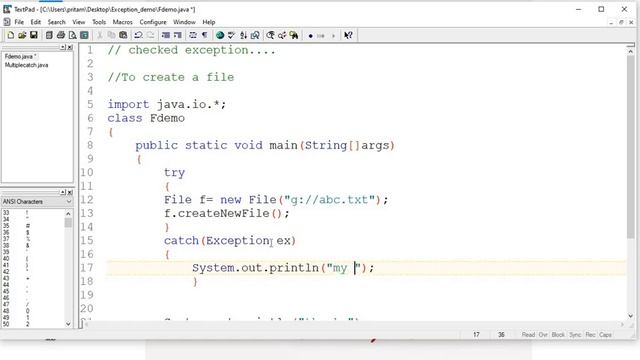Open Replace from the toolbar
The image size is (640, 360).
282,36
